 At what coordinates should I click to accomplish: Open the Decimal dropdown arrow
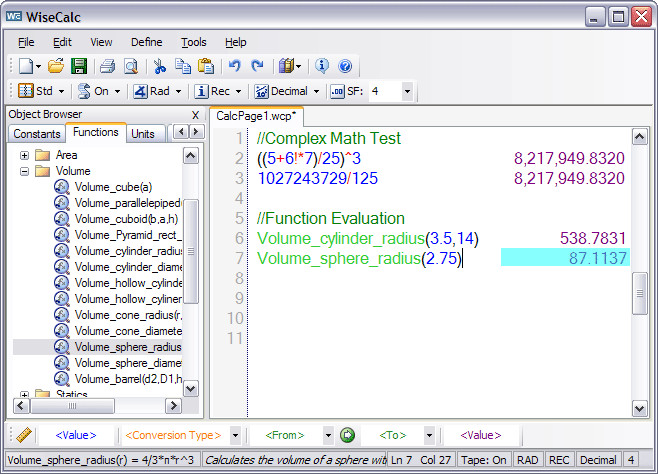[x=316, y=91]
